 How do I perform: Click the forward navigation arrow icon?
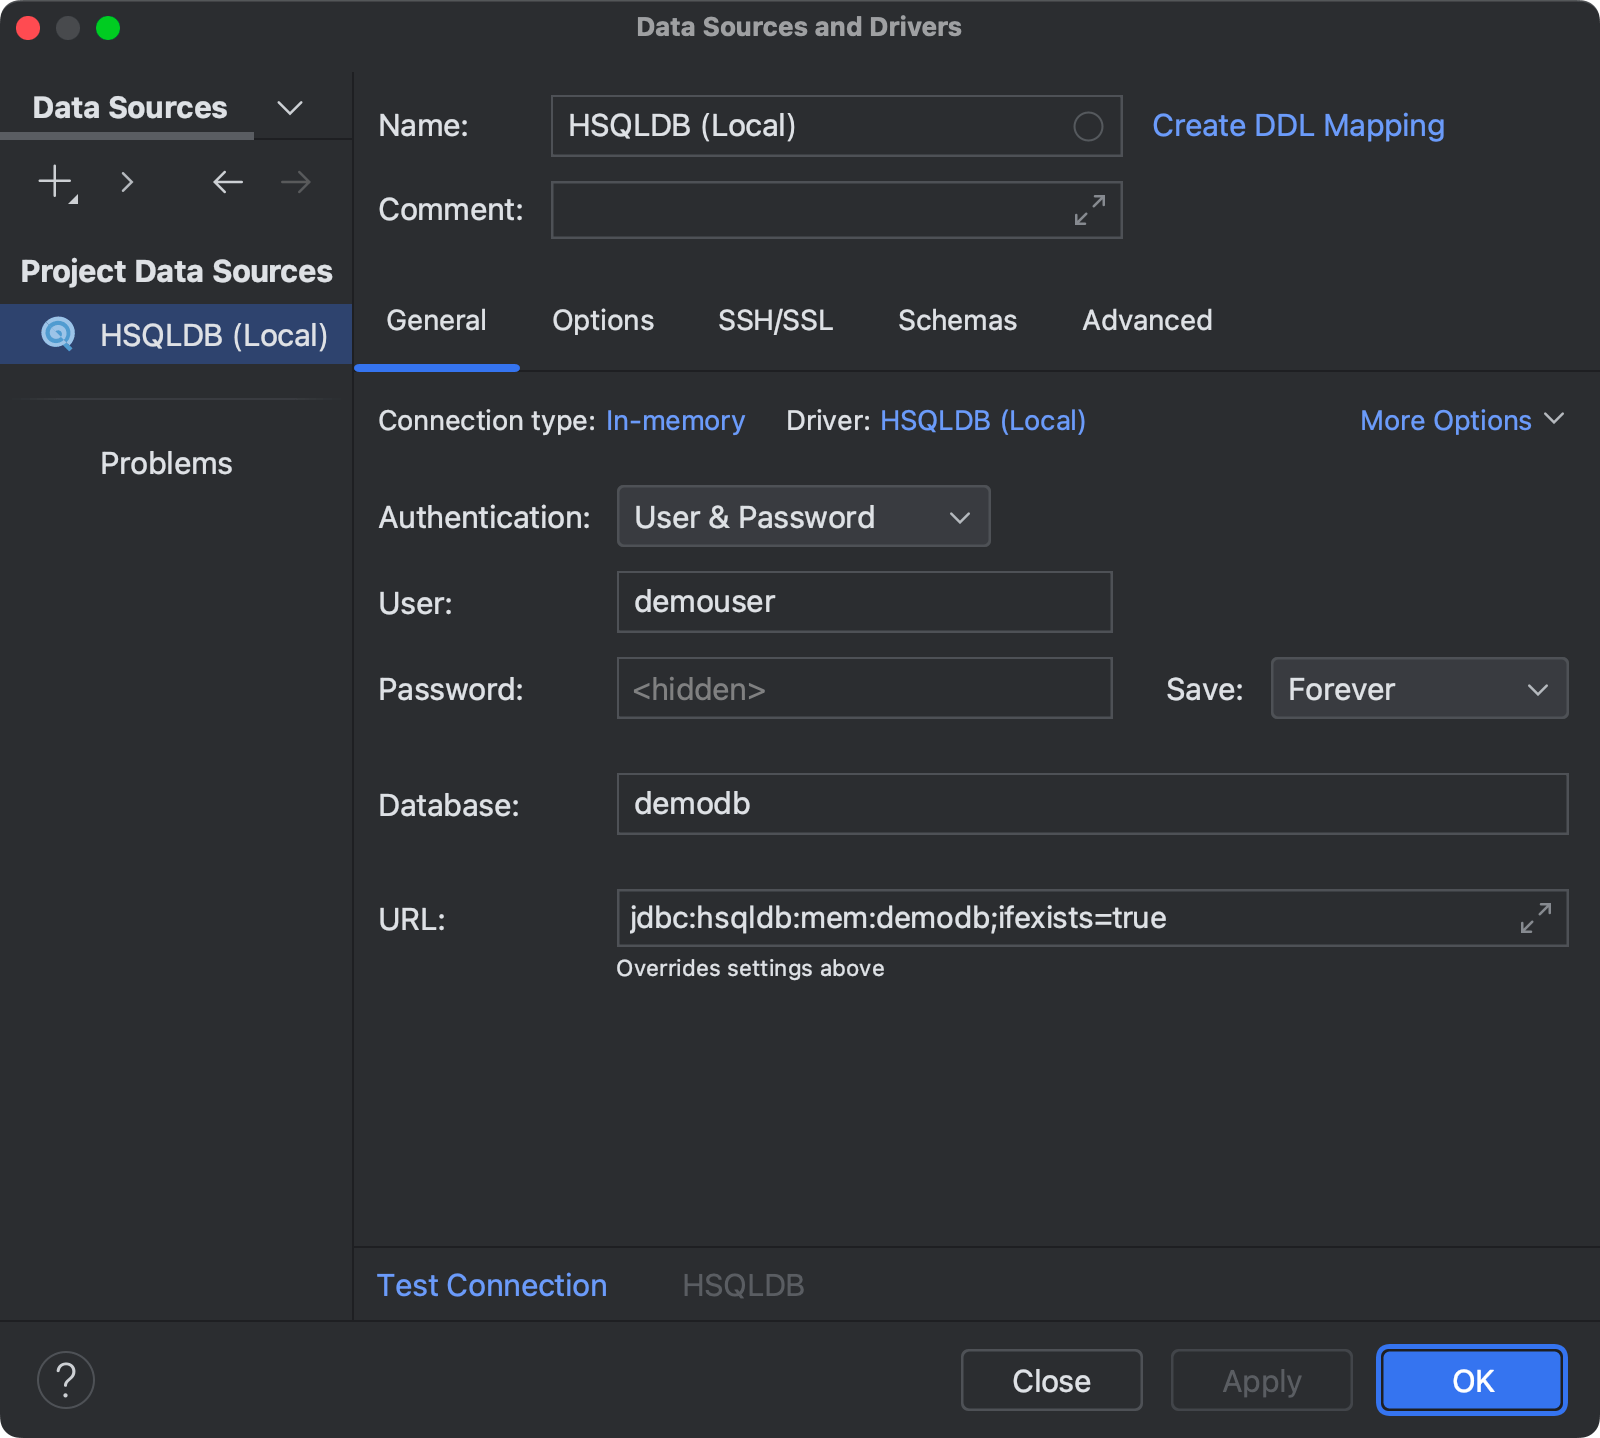pyautogui.click(x=293, y=182)
